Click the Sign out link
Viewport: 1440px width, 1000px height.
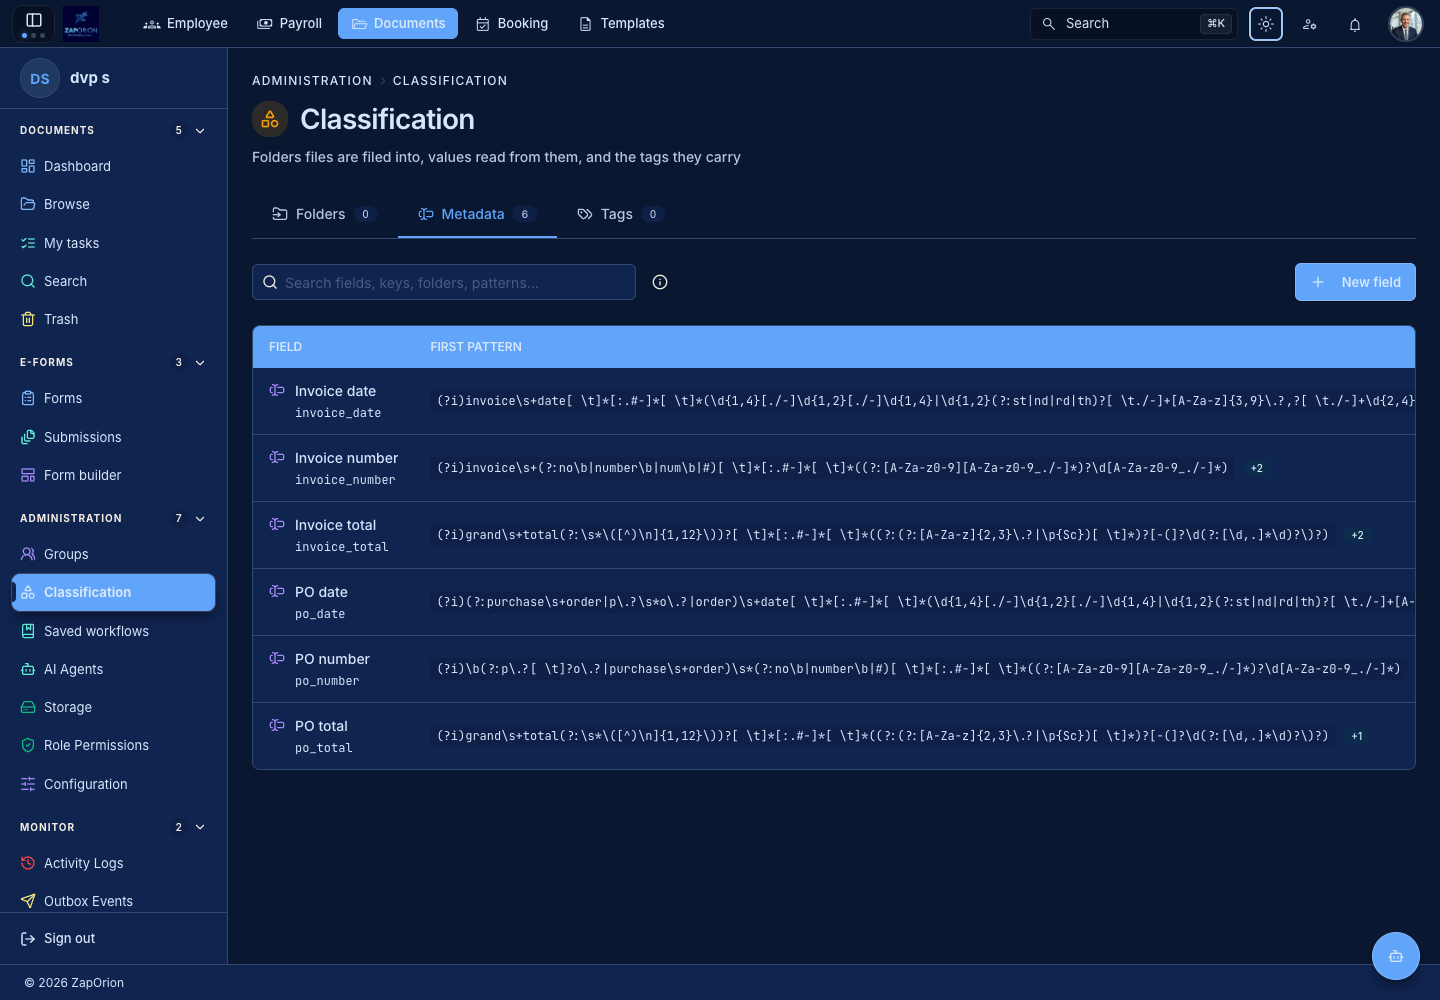[x=58, y=938]
